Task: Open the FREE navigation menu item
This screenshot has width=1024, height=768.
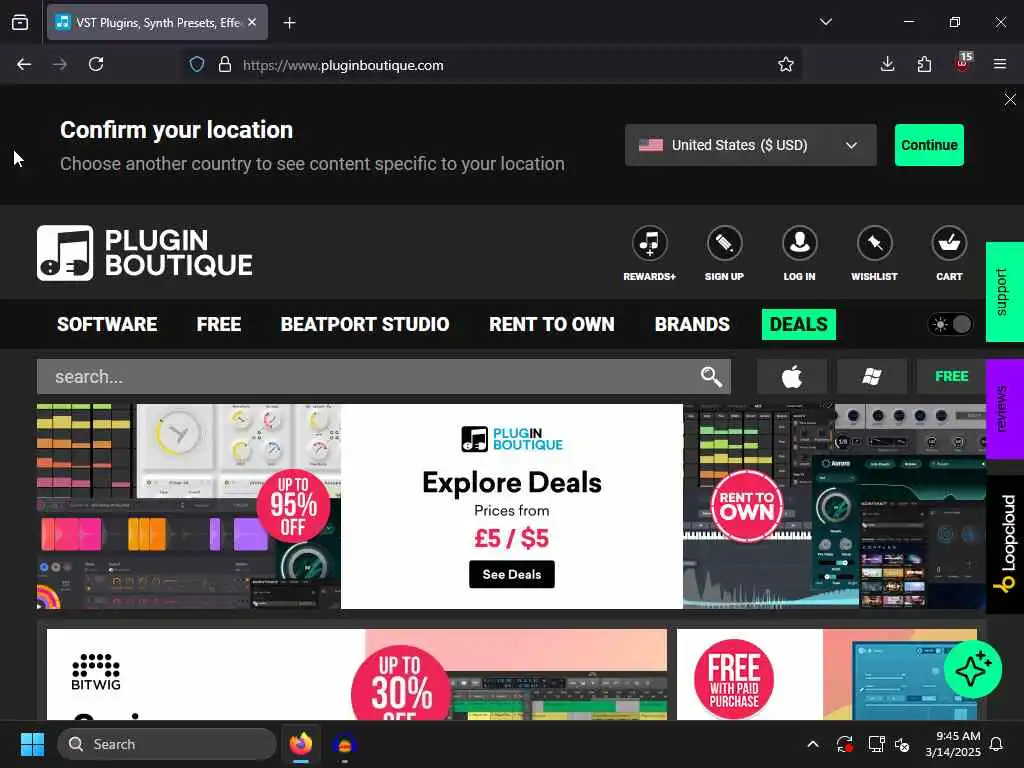Action: click(219, 325)
